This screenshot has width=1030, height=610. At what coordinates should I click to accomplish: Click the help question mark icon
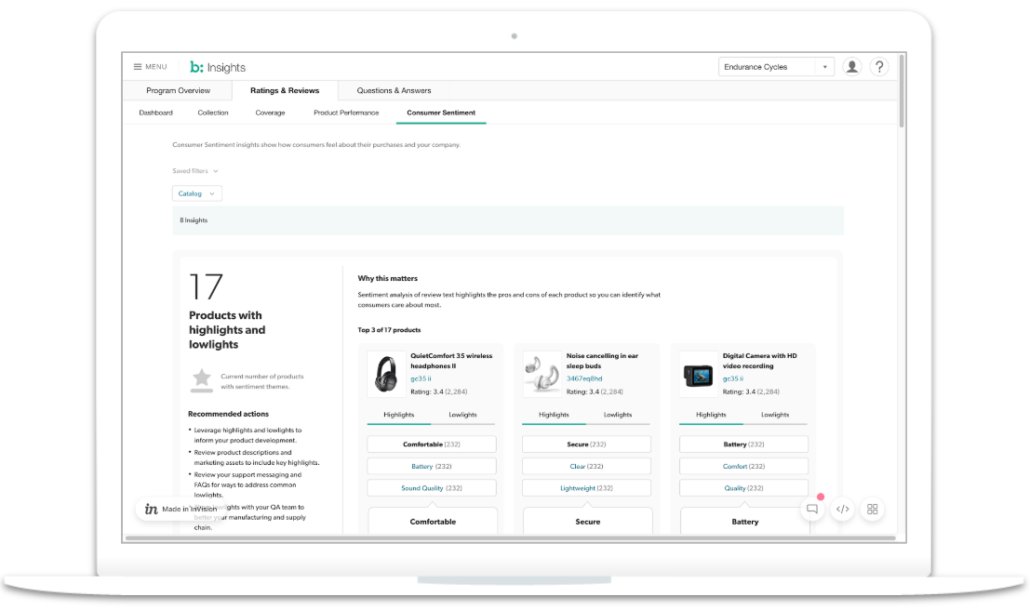click(879, 66)
